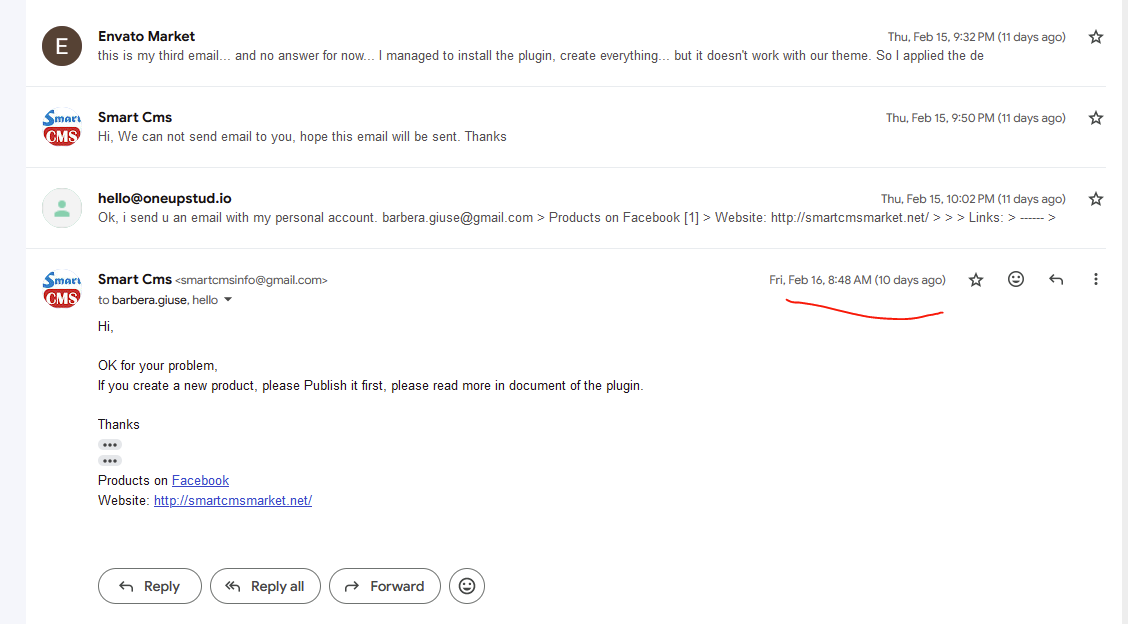Show recipient details dropdown arrow
Image resolution: width=1128 pixels, height=624 pixels.
(x=228, y=299)
